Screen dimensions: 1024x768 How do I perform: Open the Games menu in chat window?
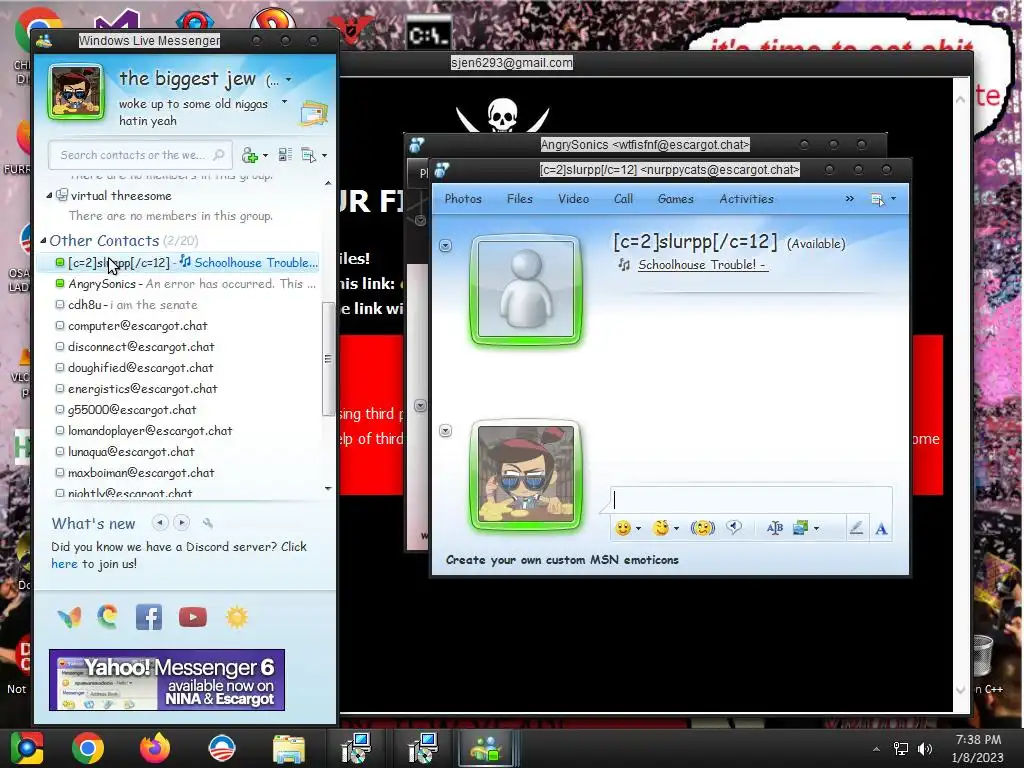pos(675,199)
